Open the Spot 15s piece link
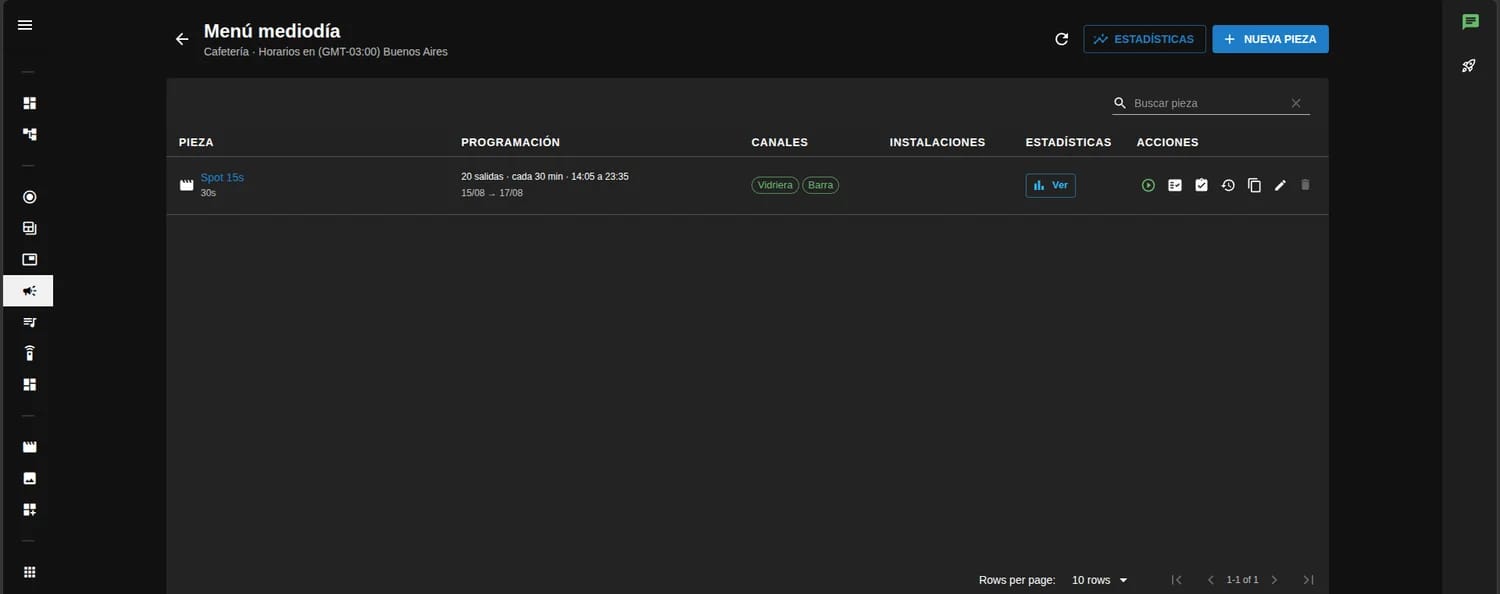 [x=222, y=177]
